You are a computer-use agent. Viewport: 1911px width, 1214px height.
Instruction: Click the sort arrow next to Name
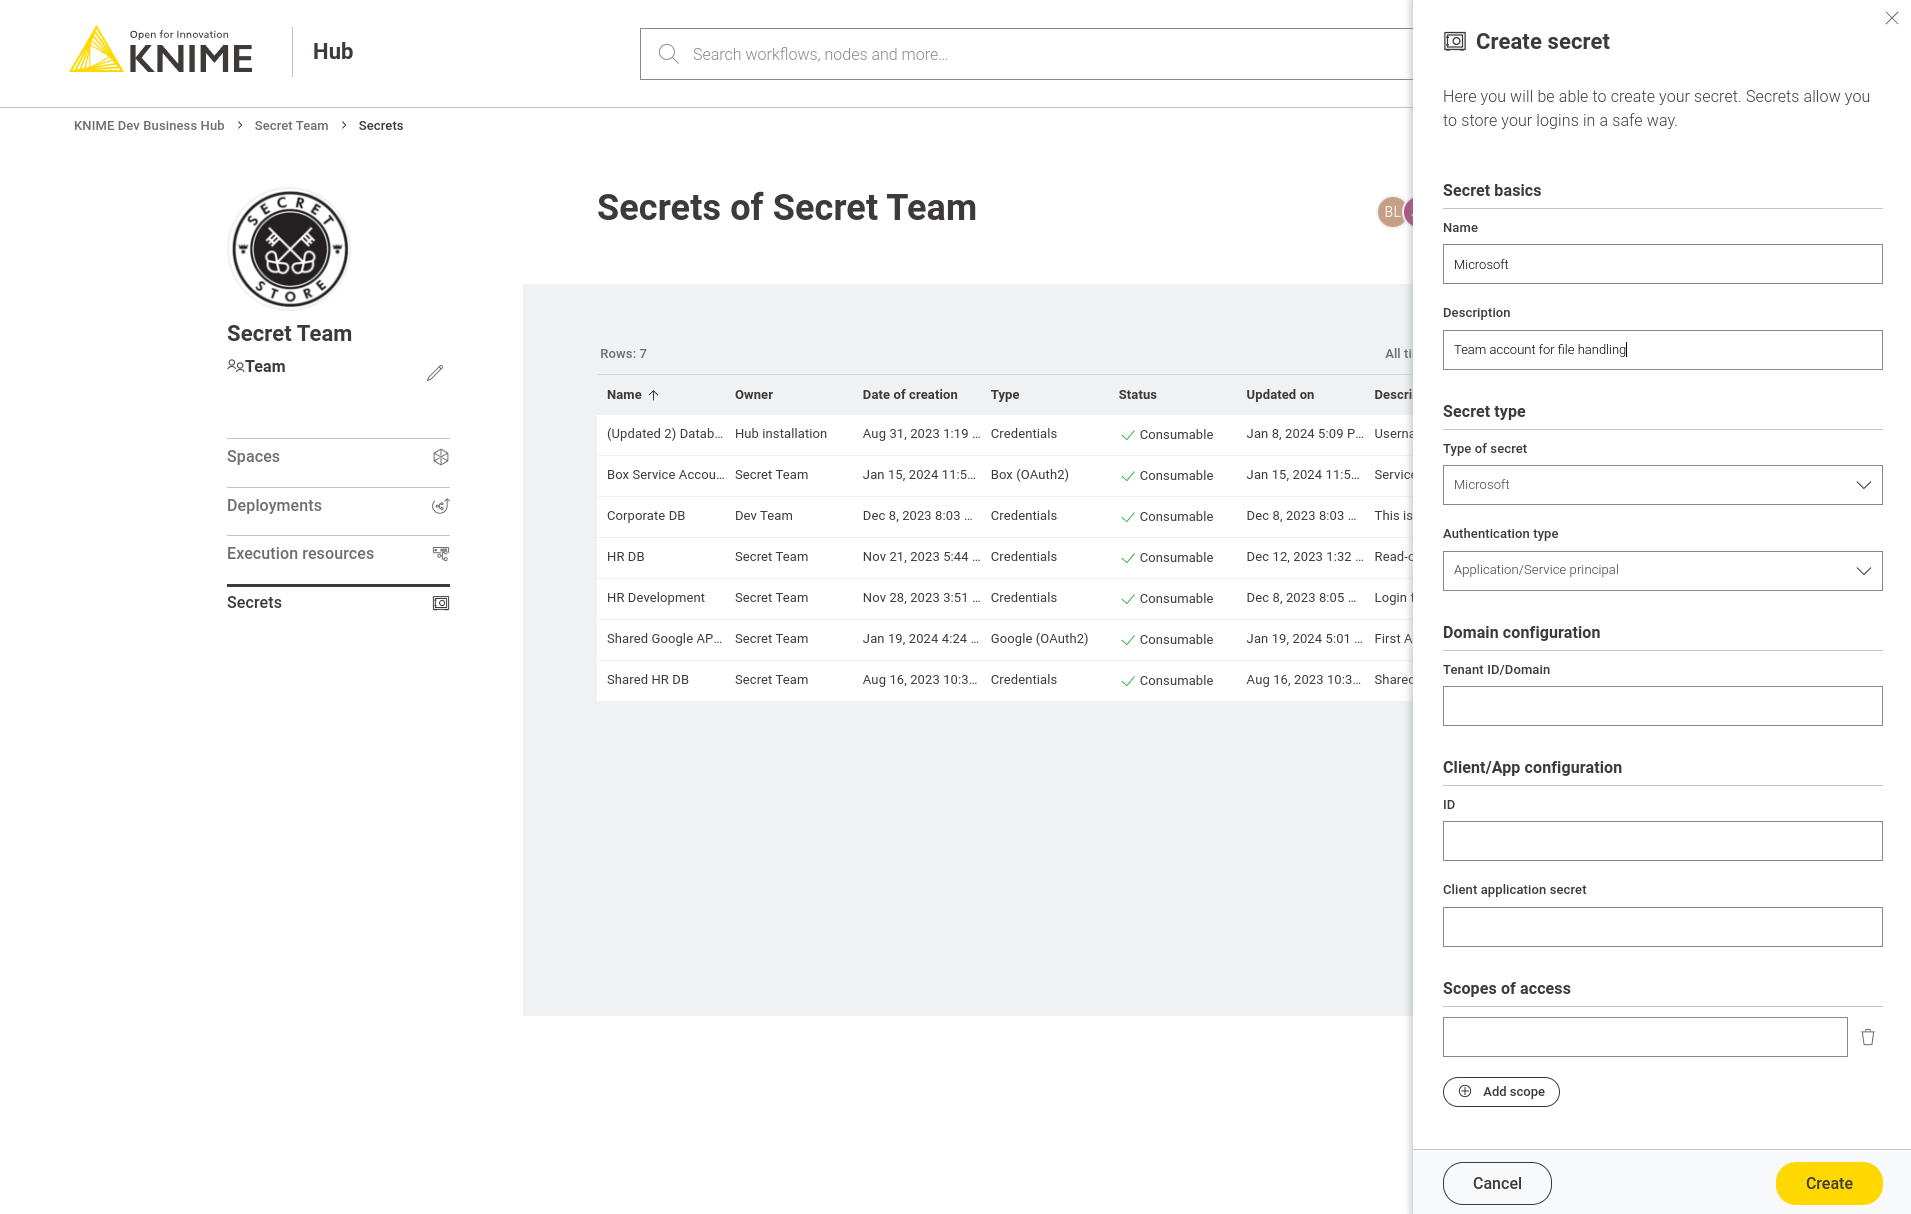click(654, 395)
